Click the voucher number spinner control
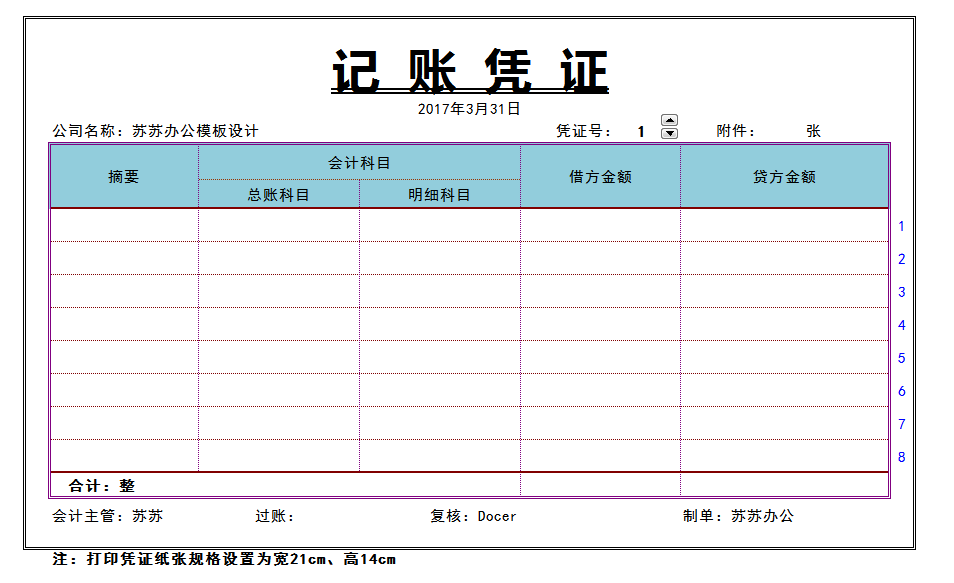Viewport: 954px width, 583px height. pyautogui.click(x=668, y=126)
